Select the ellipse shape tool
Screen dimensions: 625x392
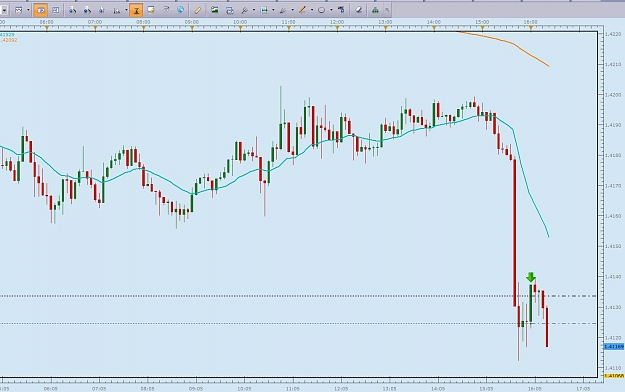tap(322, 10)
